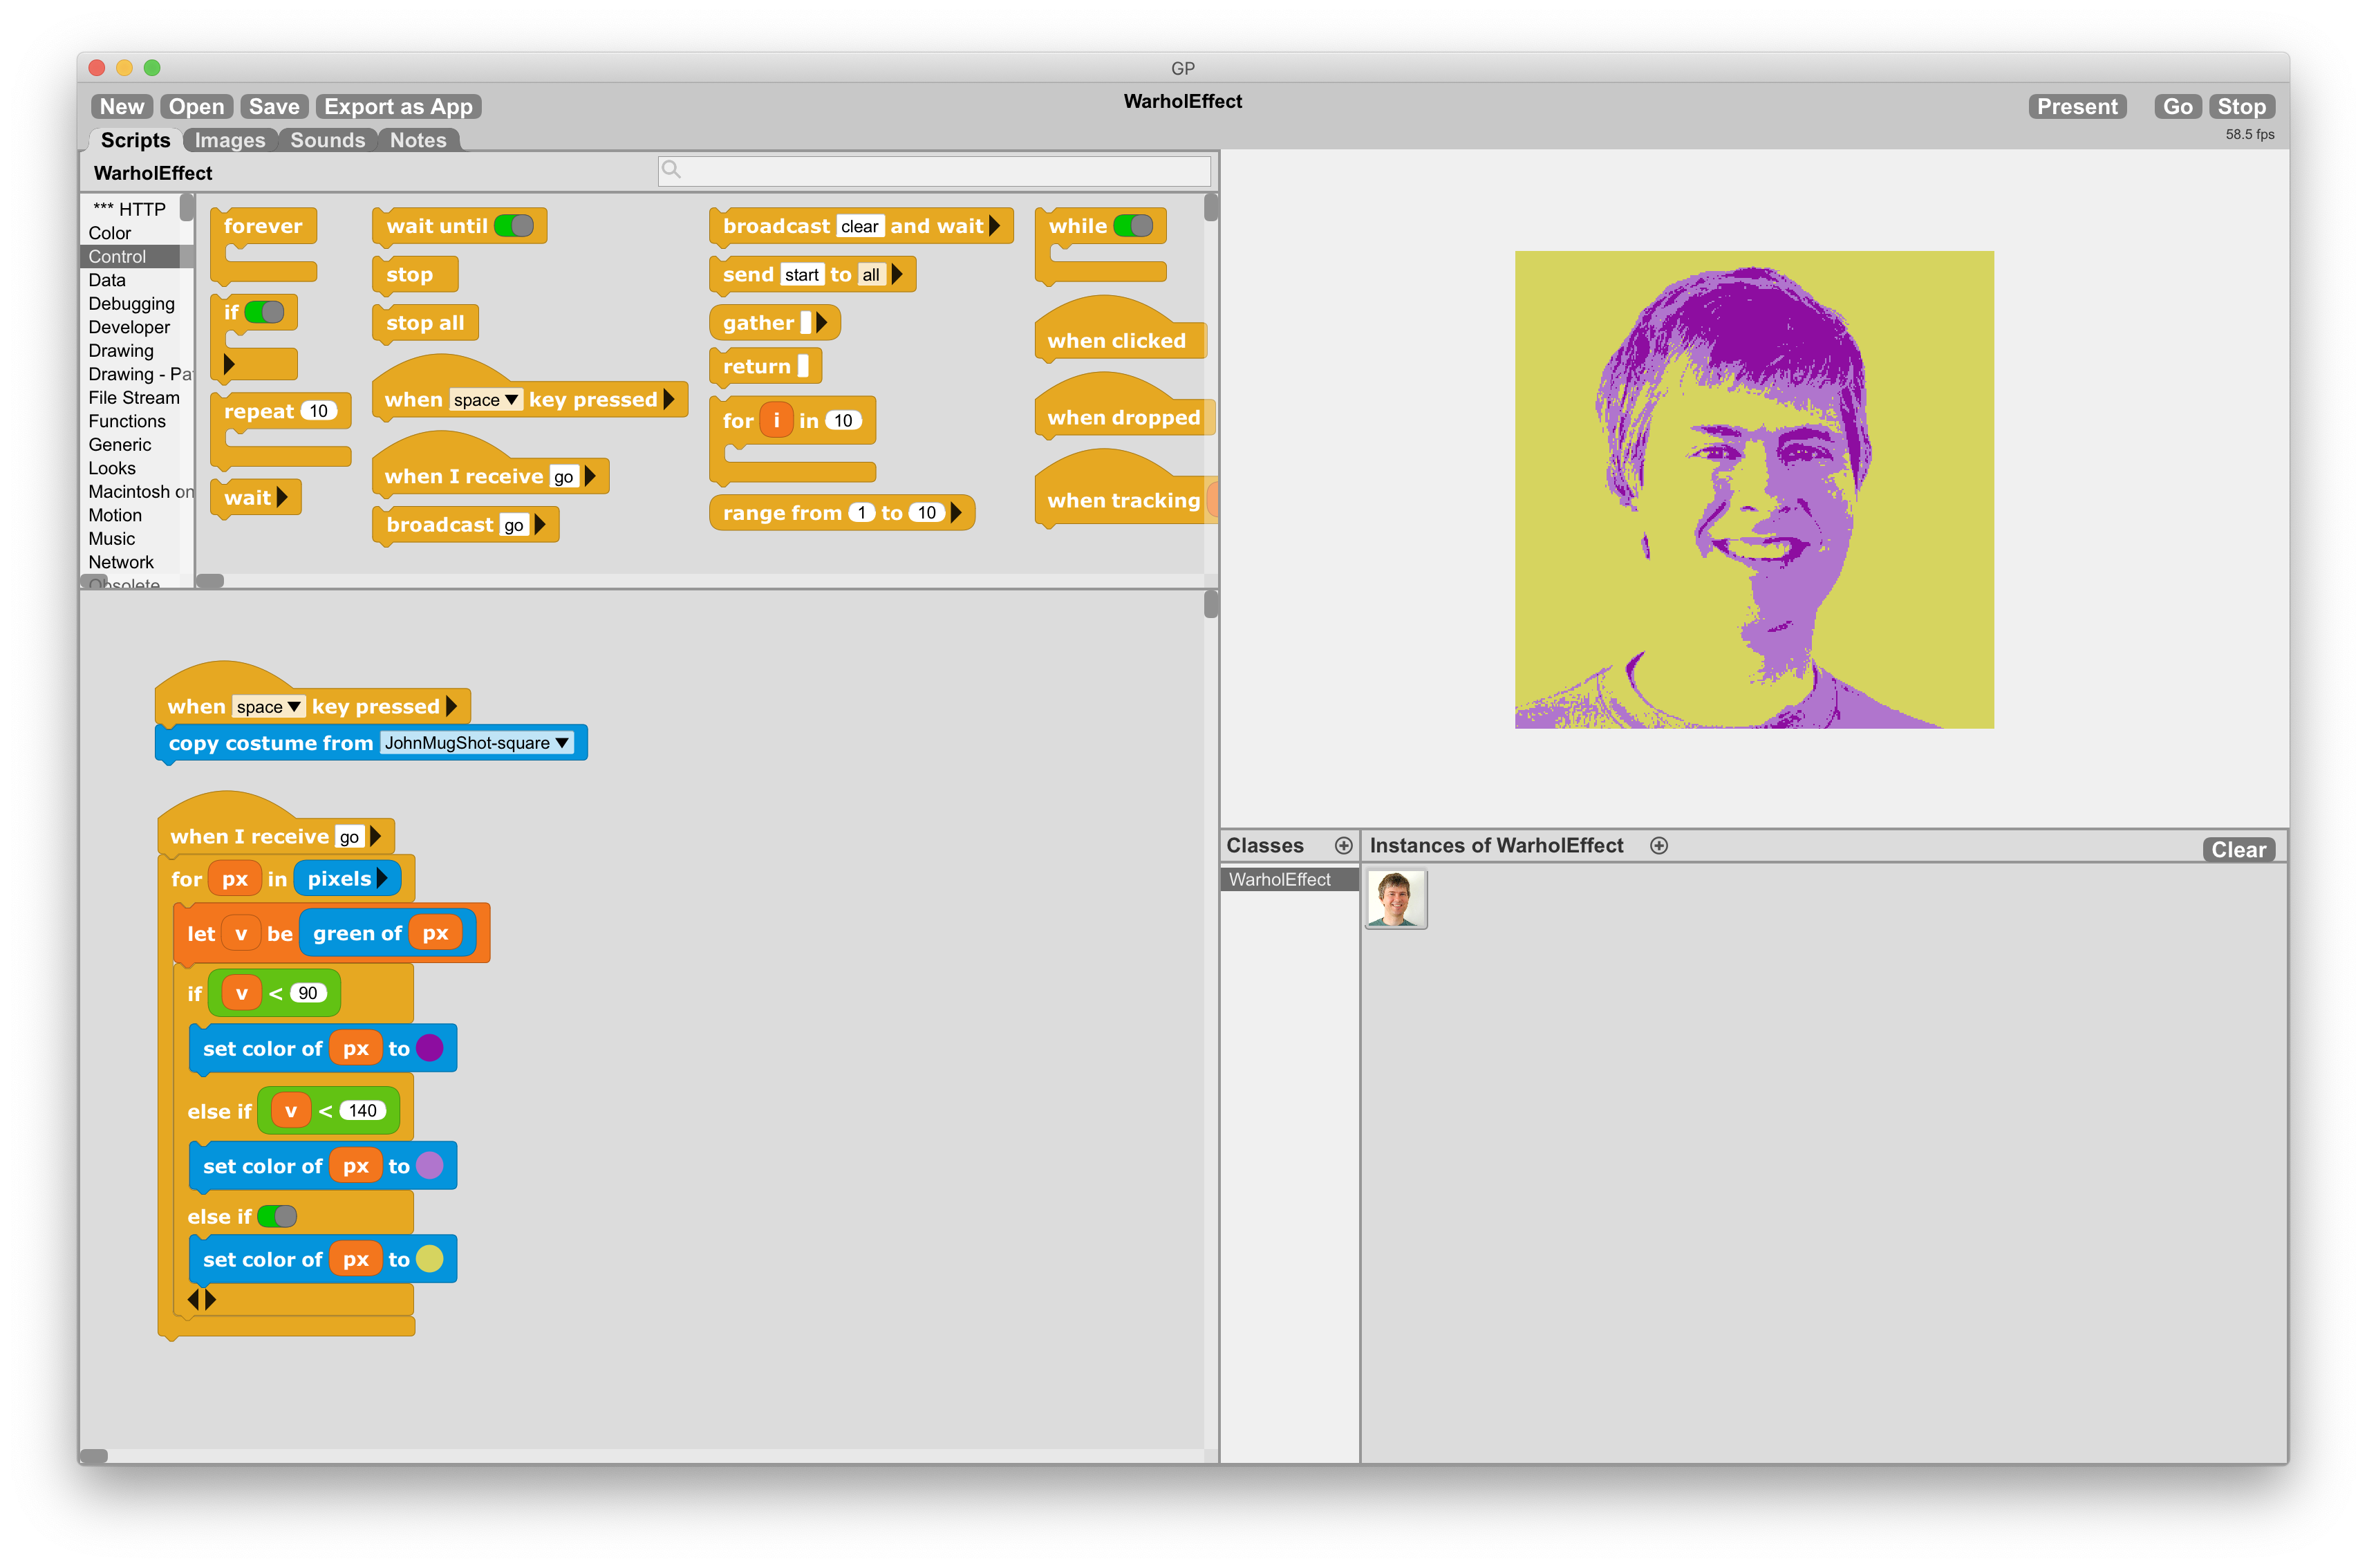
Task: Toggle the boolean slot in 'while' block
Action: pos(1133,226)
